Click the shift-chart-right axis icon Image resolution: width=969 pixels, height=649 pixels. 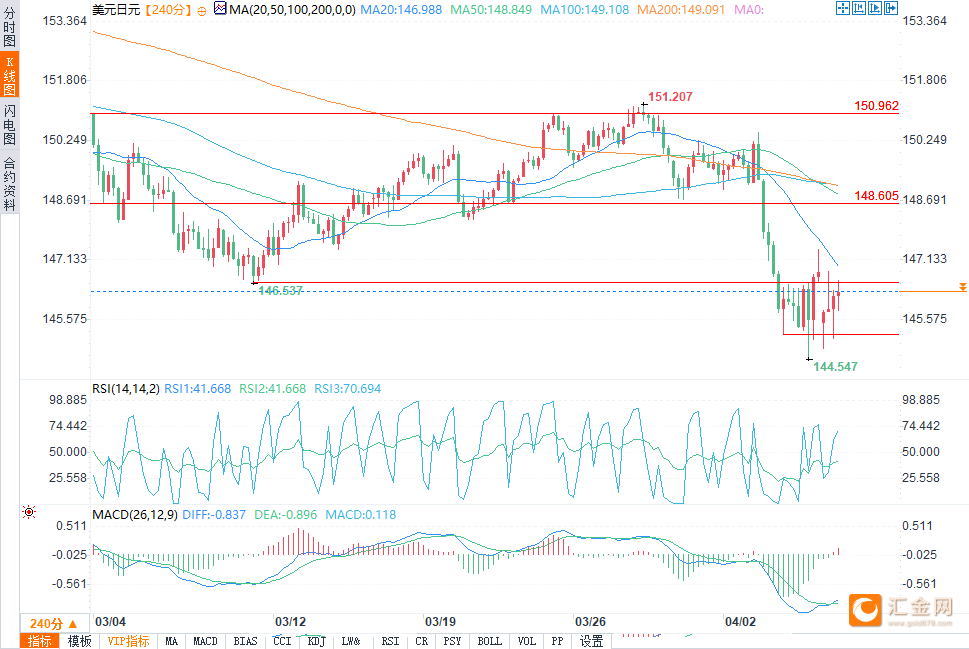(x=874, y=8)
